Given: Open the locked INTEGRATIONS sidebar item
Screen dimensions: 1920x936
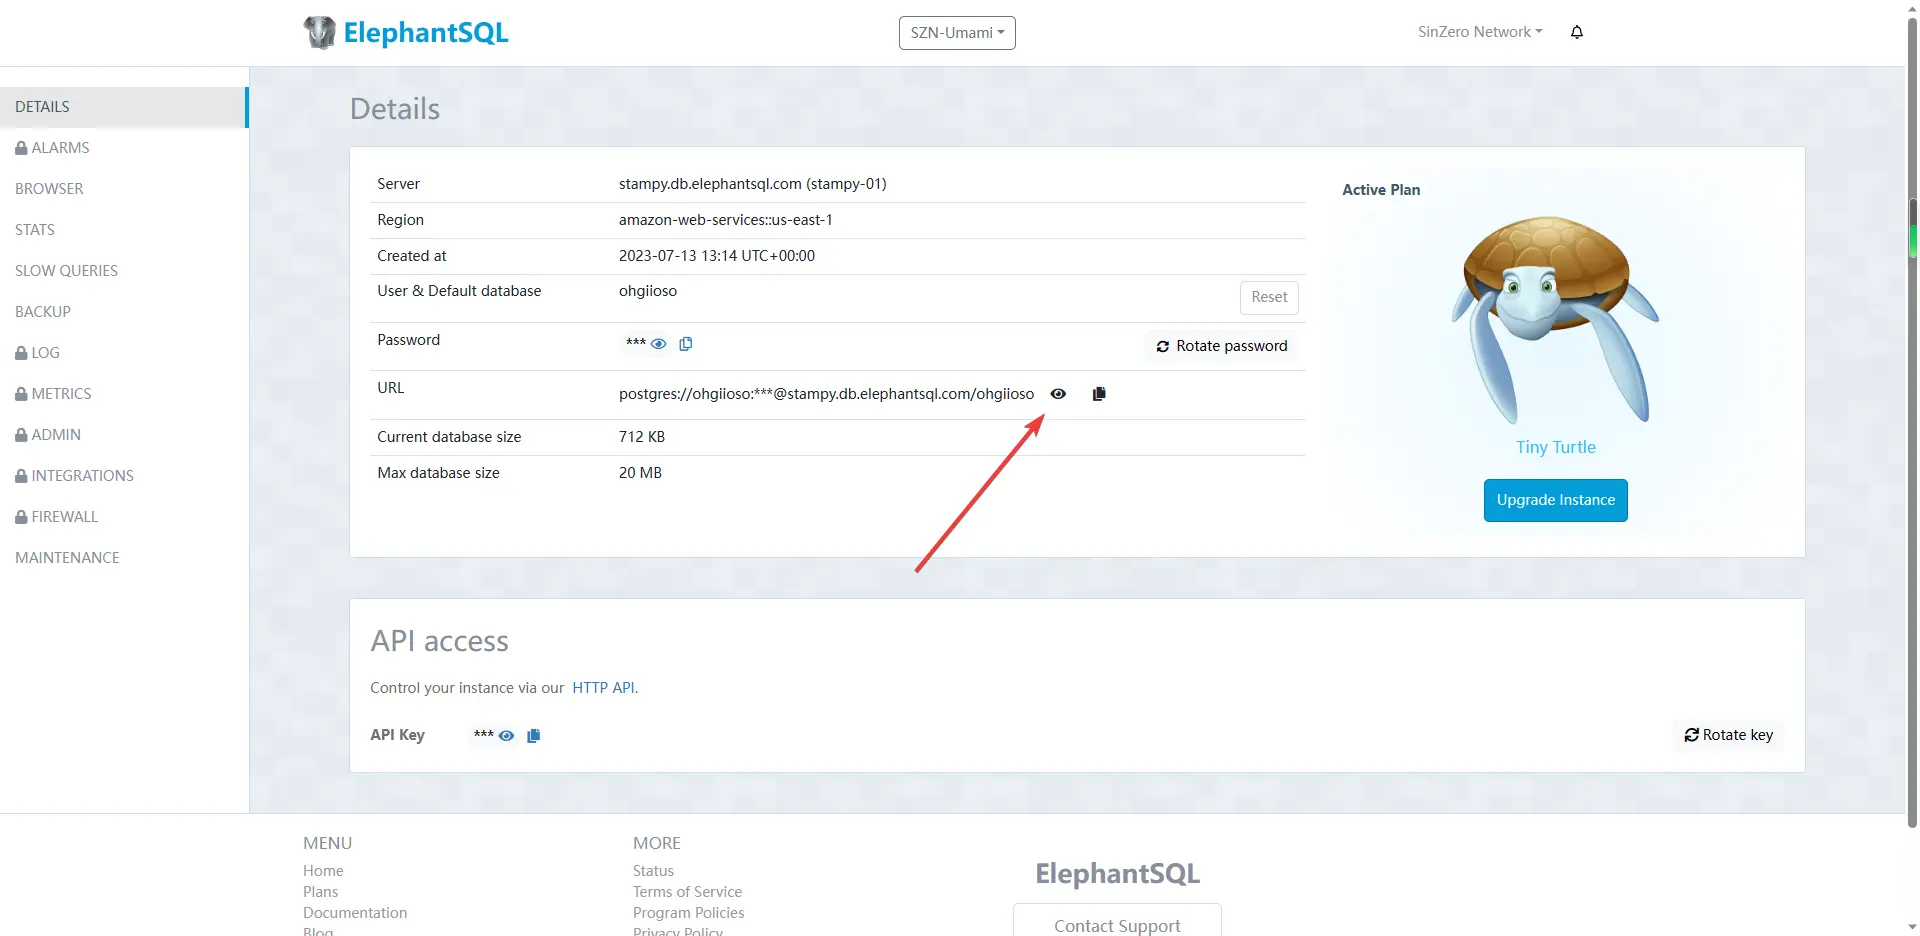Looking at the screenshot, I should click(x=123, y=476).
